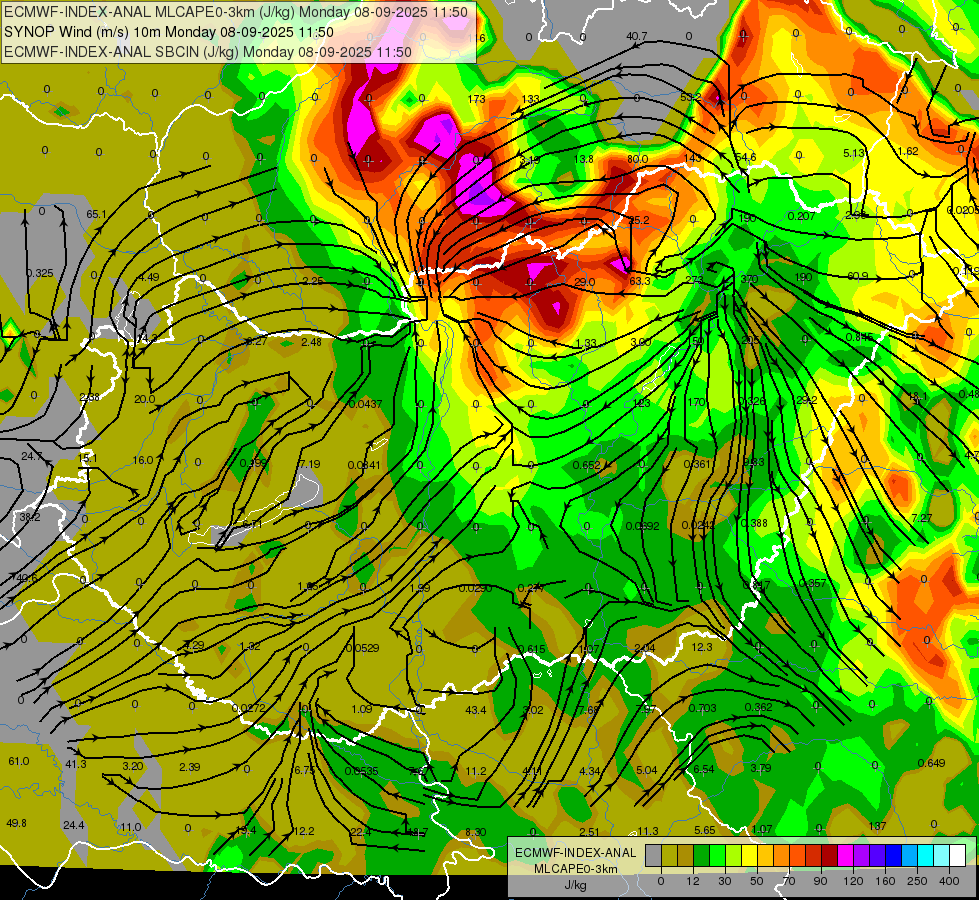Click the map value 0.845
Image resolution: width=979 pixels, height=900 pixels.
860,337
